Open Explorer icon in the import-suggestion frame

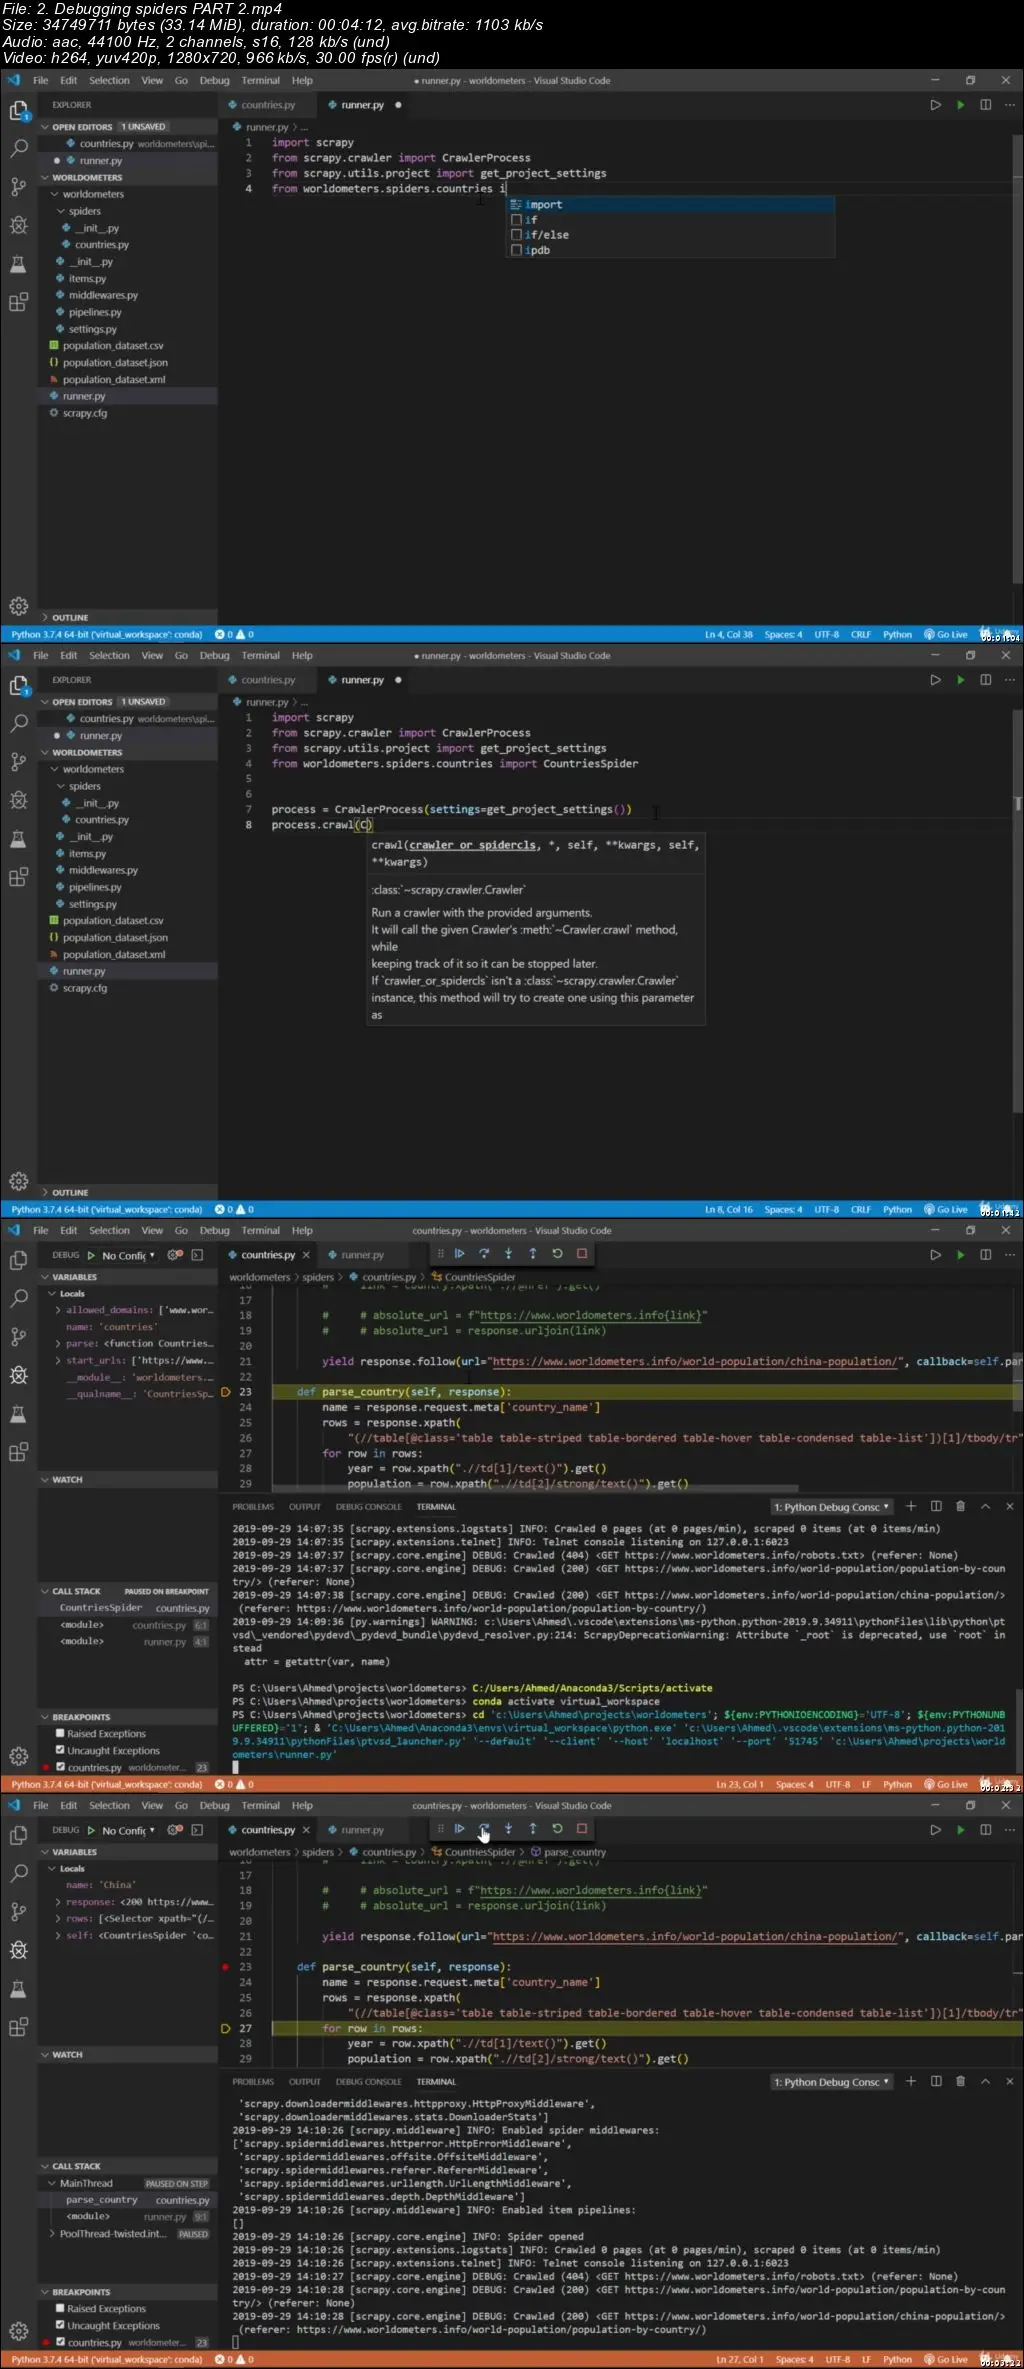point(18,111)
